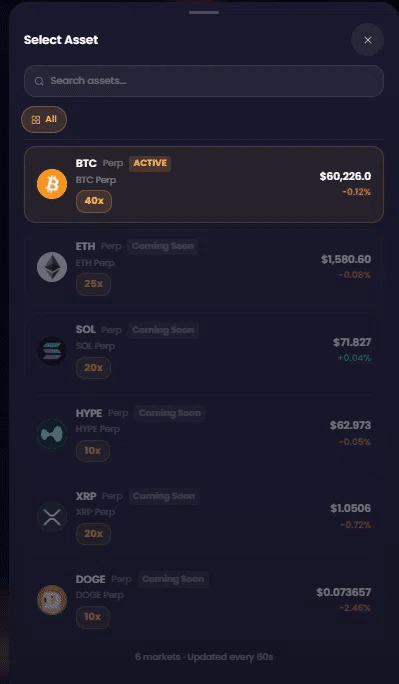Click the SOL 20x leverage badge
This screenshot has height=684, width=399.
(x=93, y=368)
